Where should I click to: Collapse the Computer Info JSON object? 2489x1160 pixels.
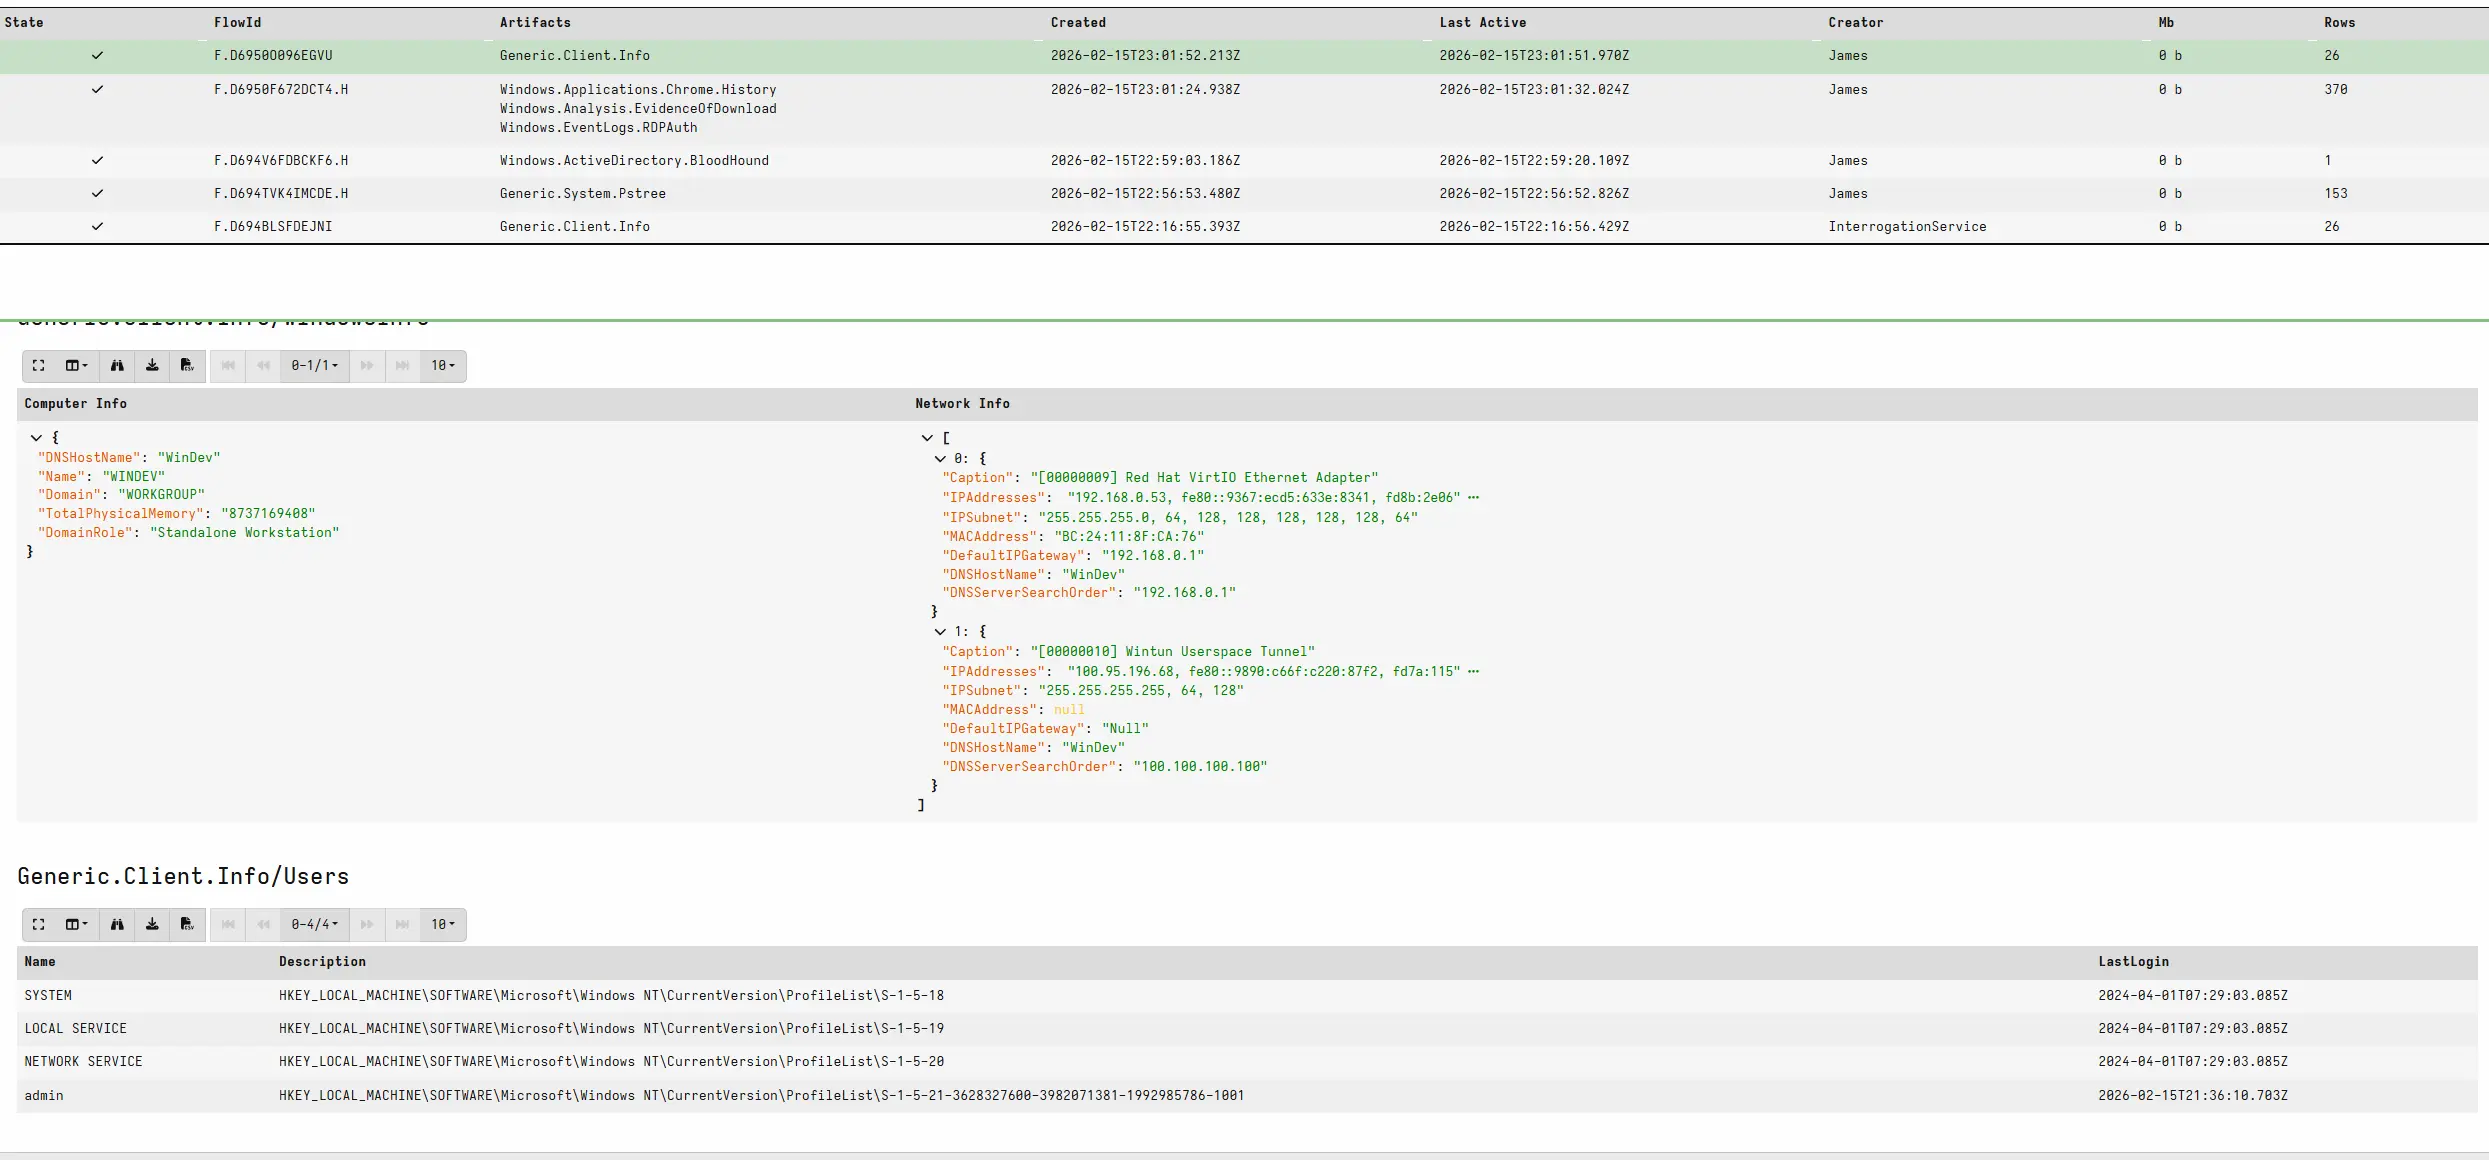pos(36,438)
